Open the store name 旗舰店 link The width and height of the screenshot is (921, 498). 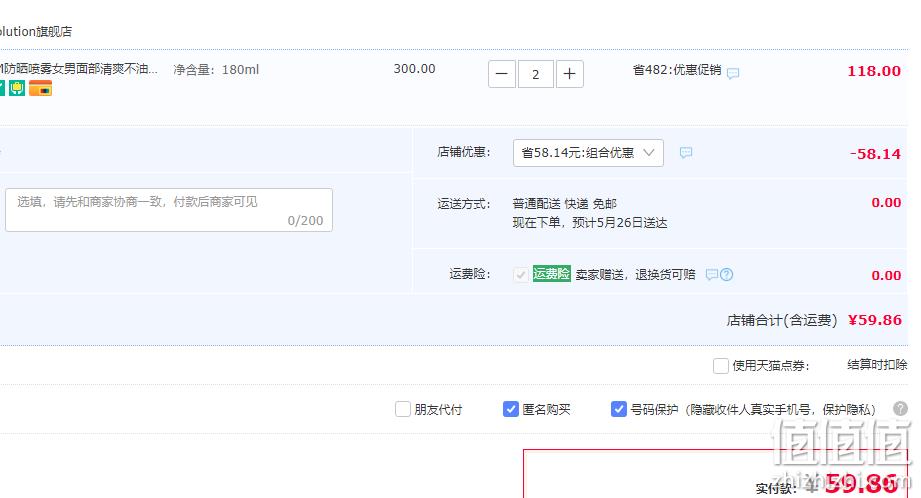point(36,32)
